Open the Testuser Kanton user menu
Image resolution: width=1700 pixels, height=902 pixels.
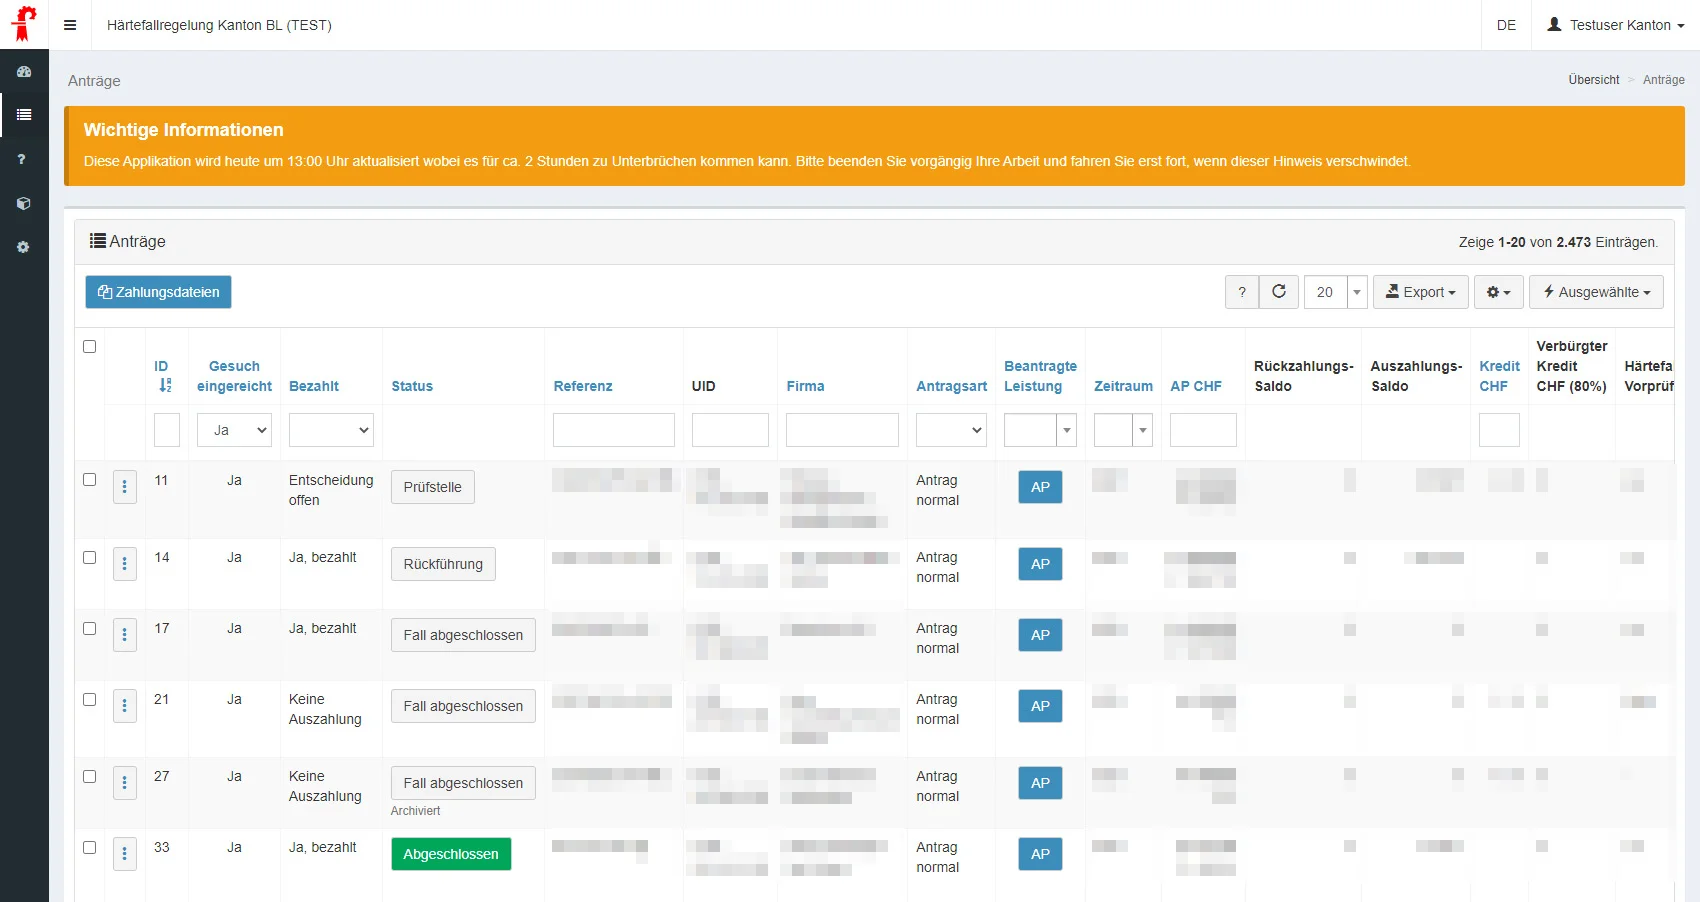point(1616,25)
